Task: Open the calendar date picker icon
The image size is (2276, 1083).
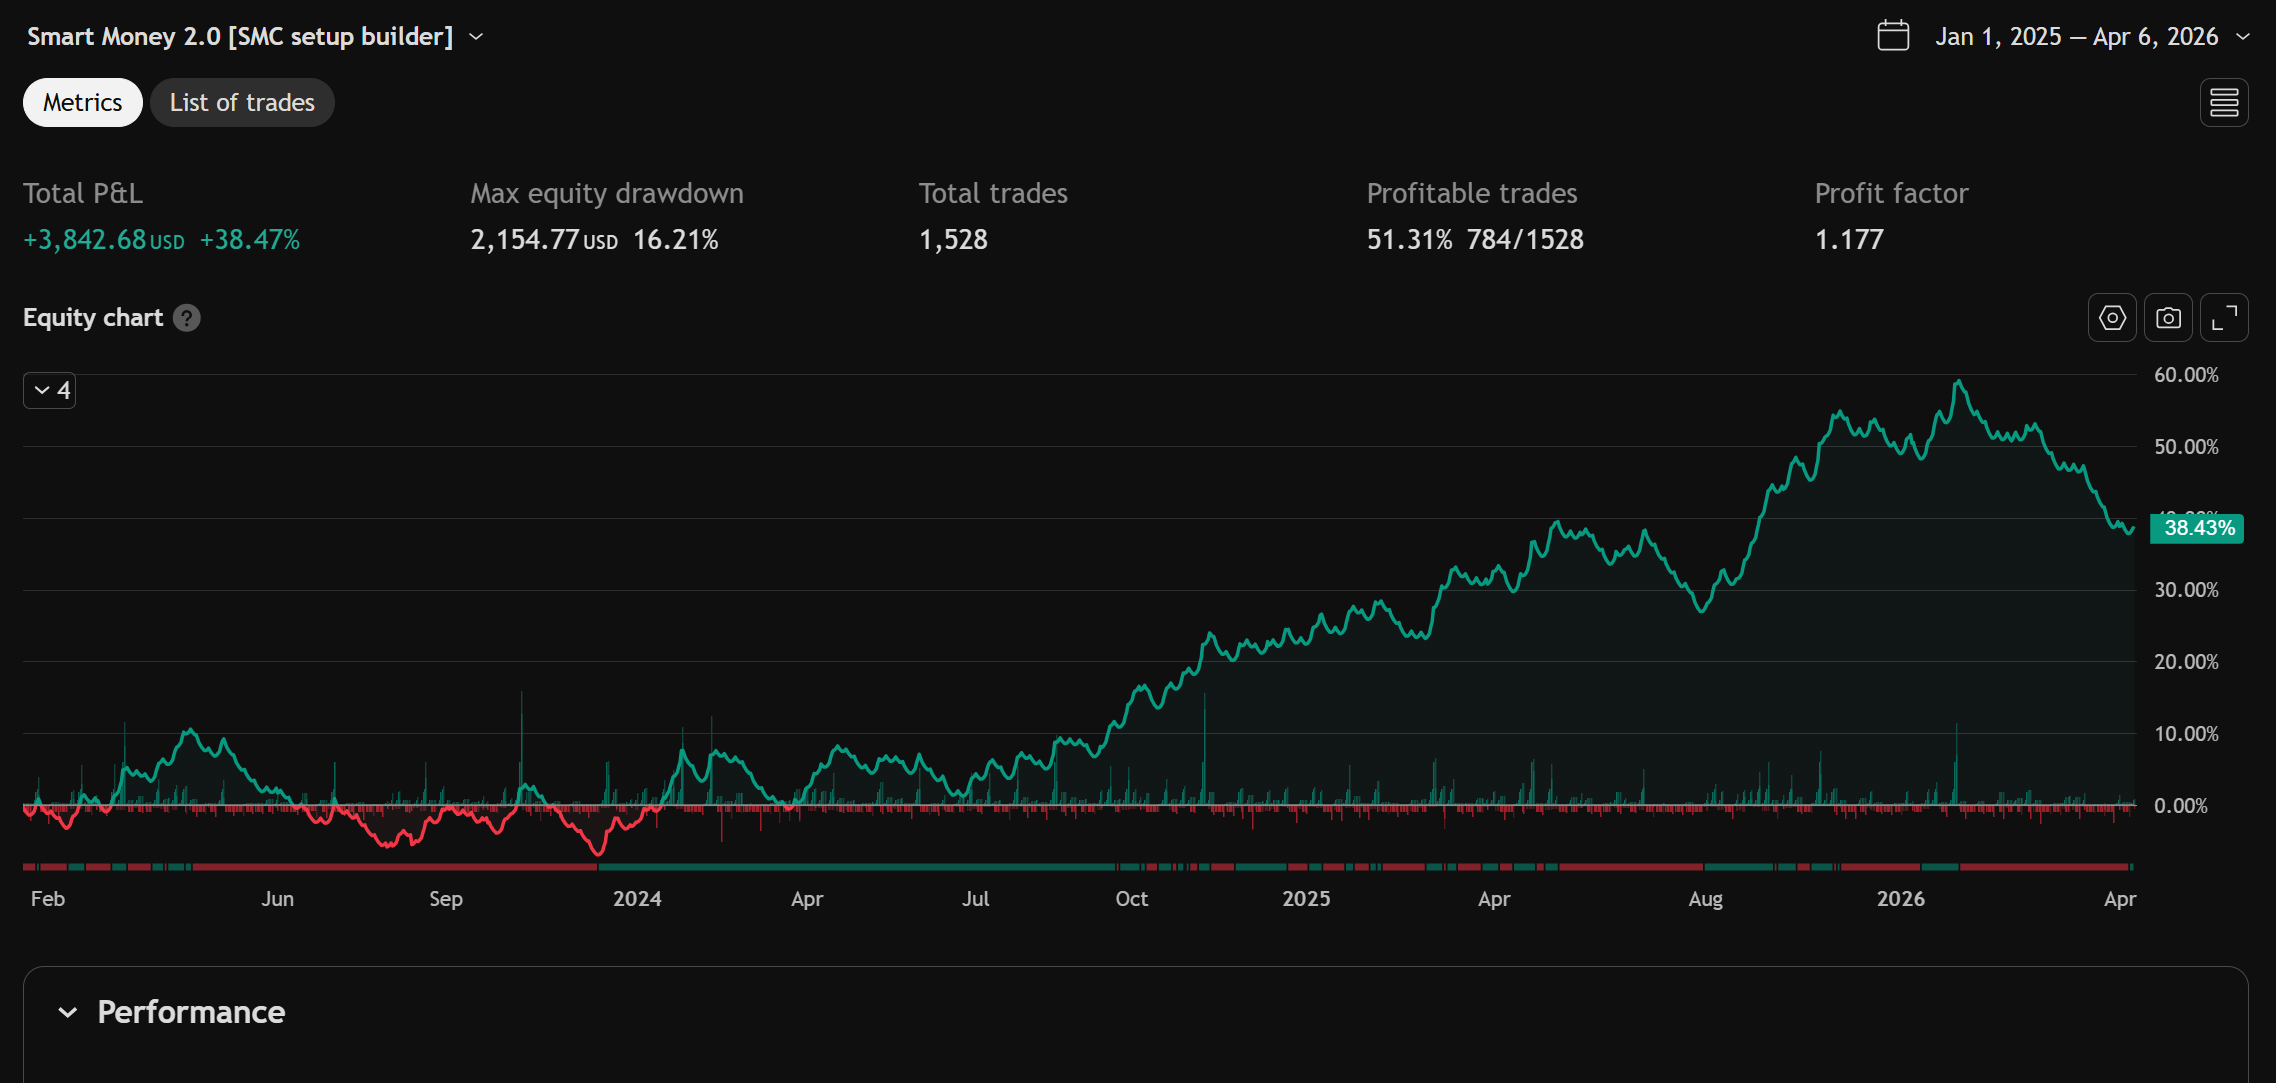Action: [x=1893, y=36]
